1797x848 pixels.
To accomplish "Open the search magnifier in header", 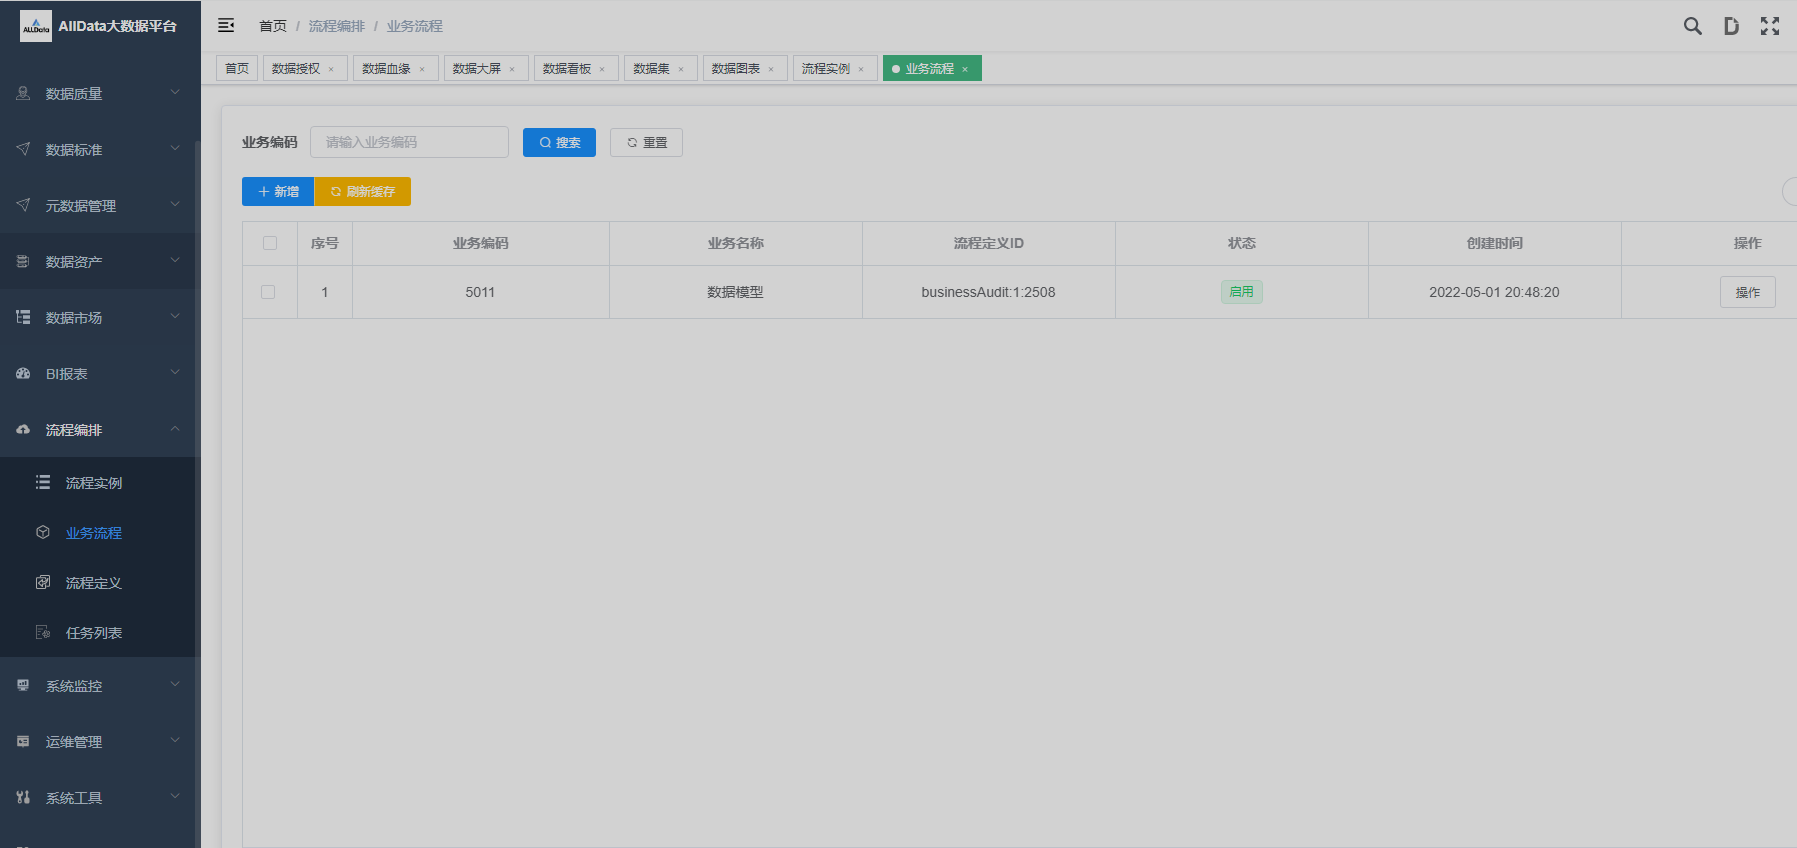I will point(1692,26).
